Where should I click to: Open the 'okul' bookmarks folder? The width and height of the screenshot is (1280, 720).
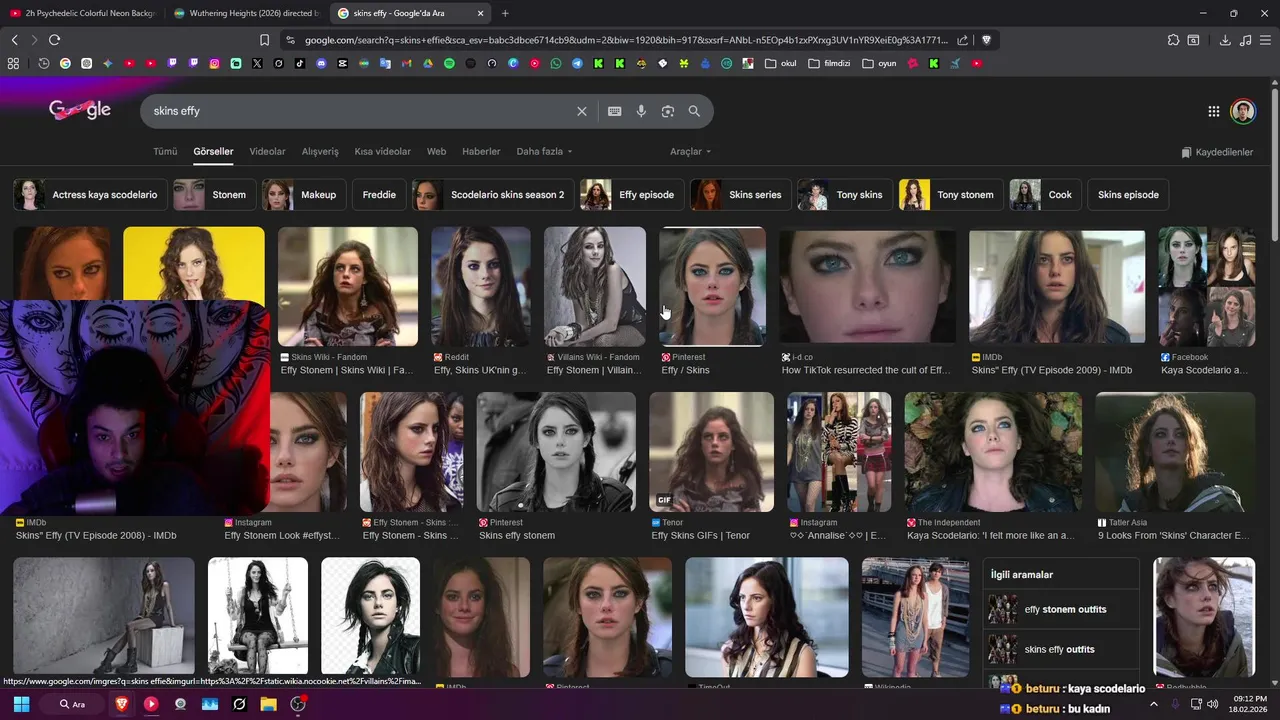781,63
